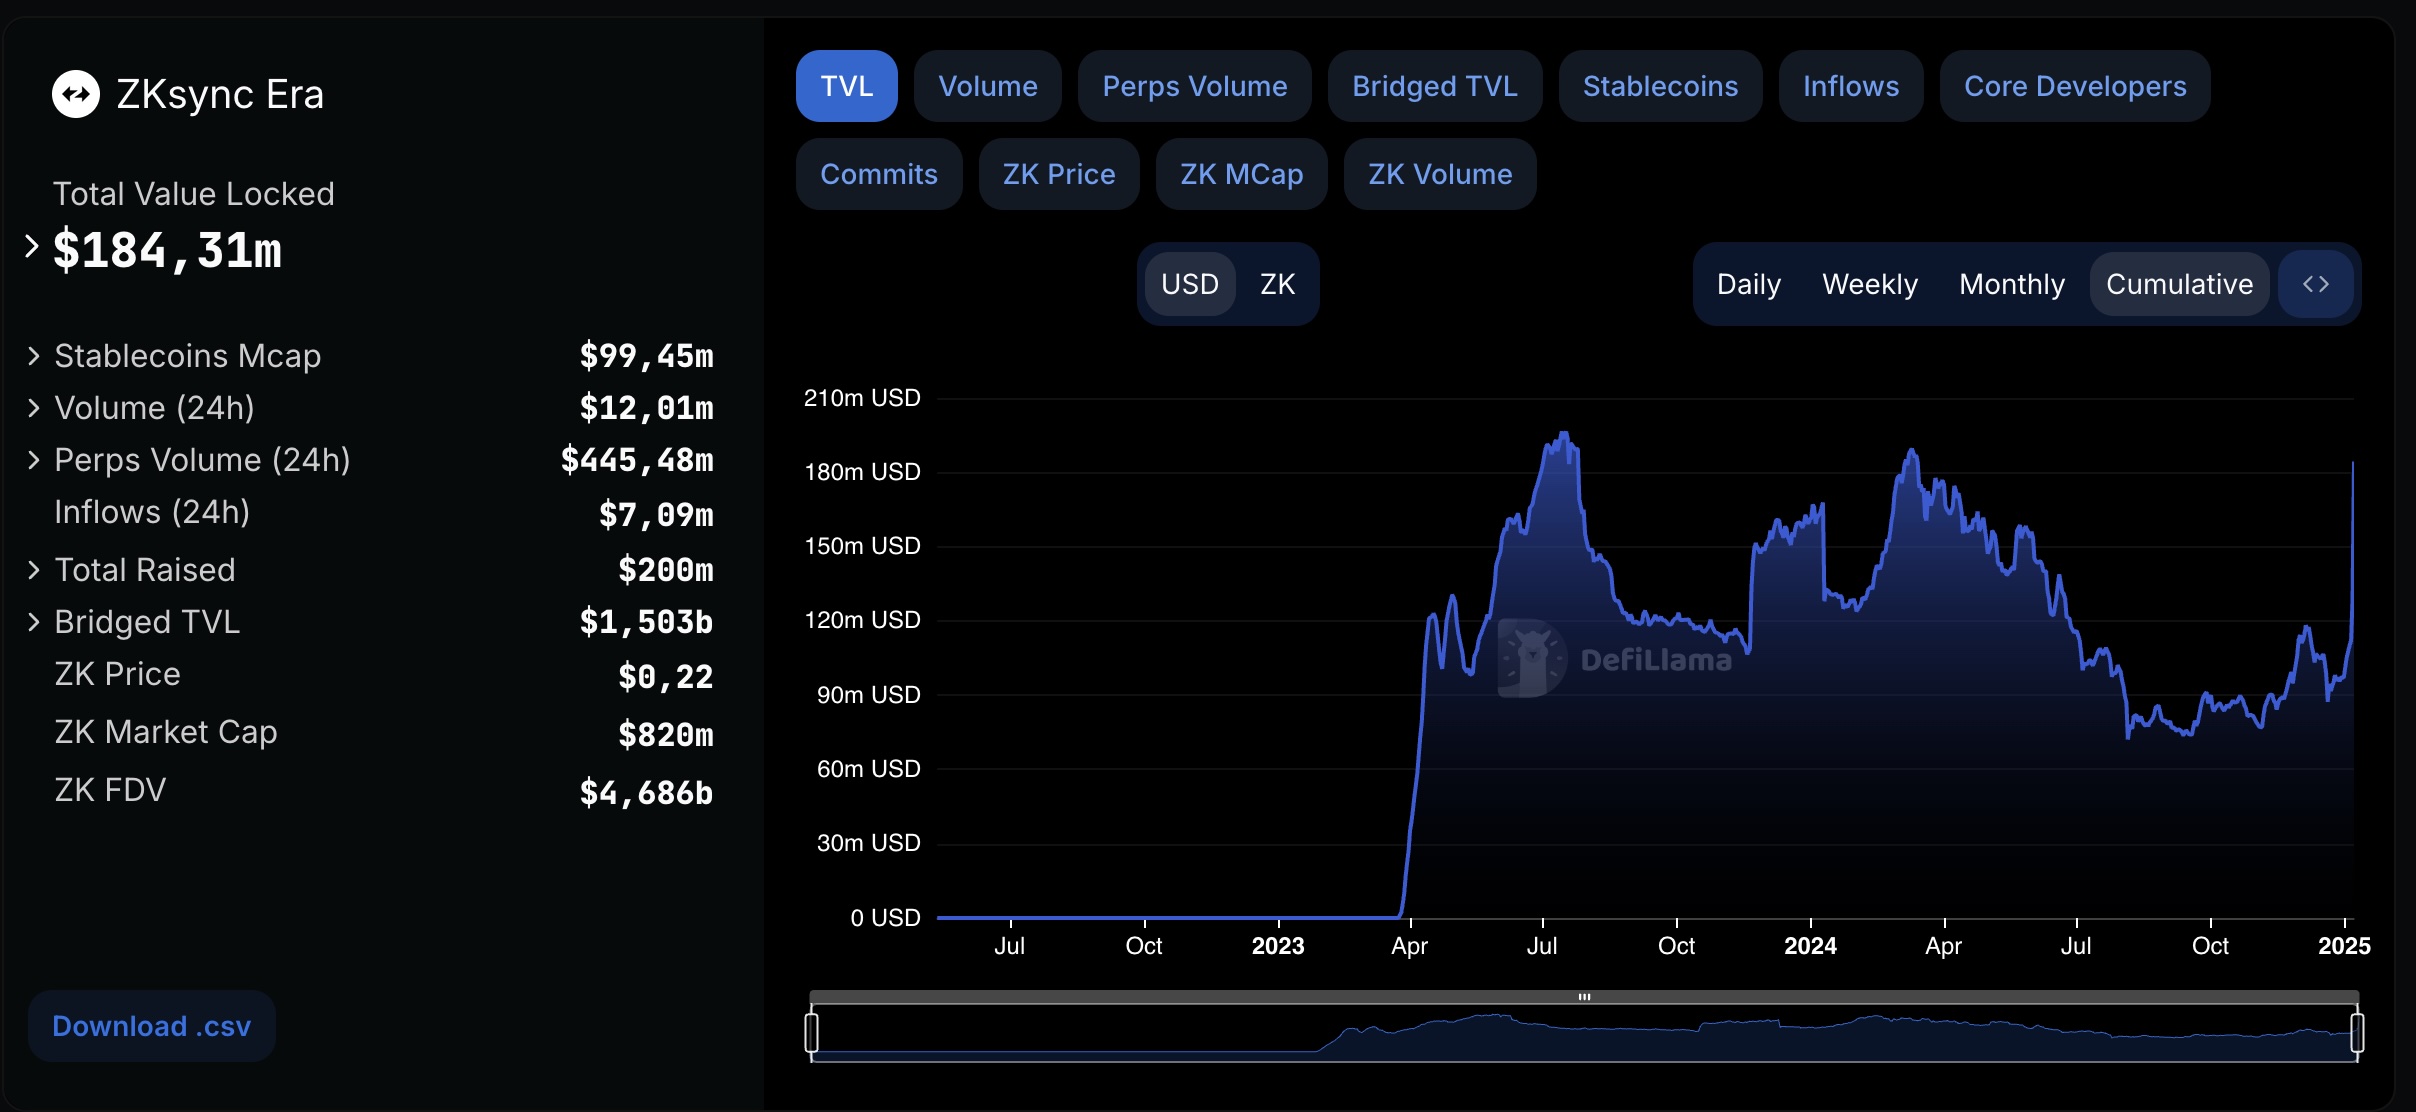This screenshot has height=1112, width=2416.
Task: Click the $820m market cap value
Action: tap(666, 735)
